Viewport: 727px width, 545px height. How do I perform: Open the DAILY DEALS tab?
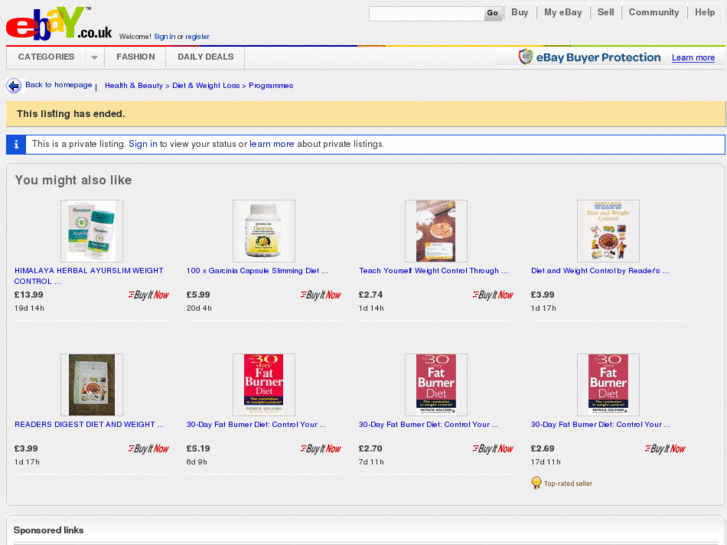(x=205, y=57)
